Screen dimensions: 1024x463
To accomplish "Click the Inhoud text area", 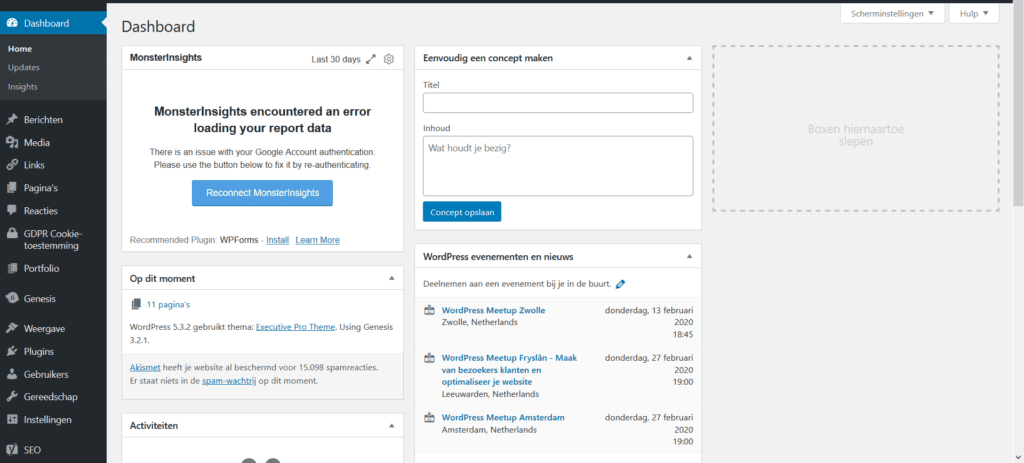I will 558,166.
